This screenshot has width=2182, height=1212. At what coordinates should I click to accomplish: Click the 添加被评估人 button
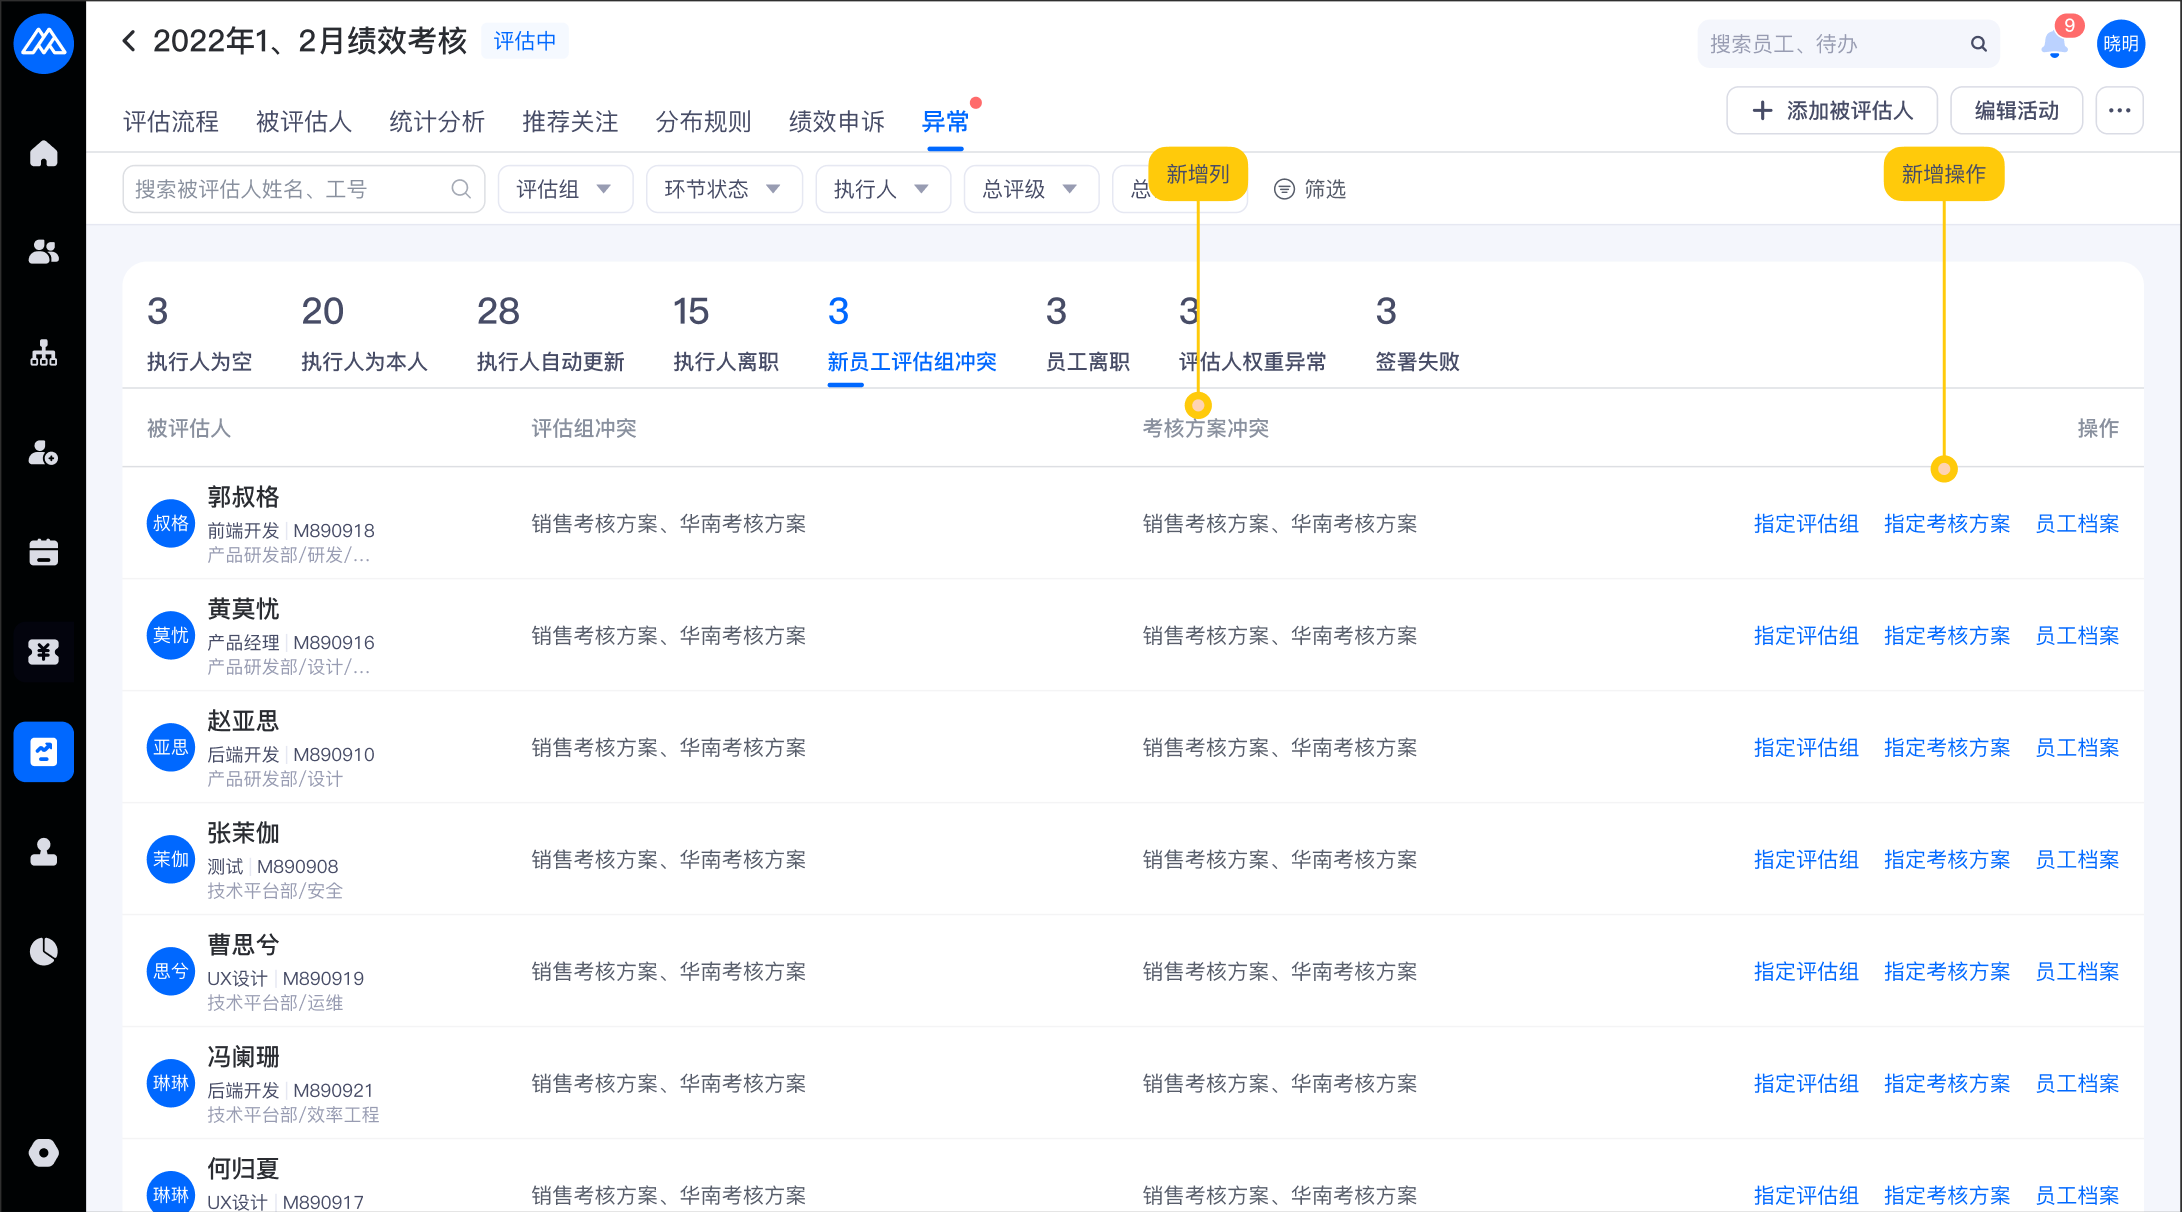1832,111
